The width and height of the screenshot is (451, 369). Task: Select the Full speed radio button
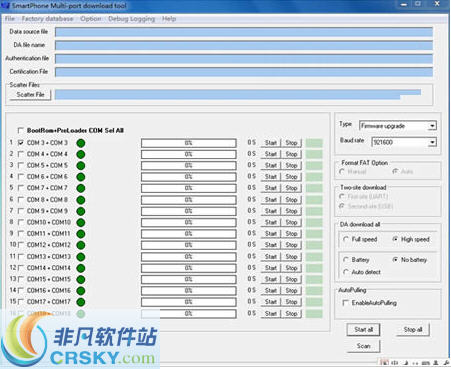346,239
